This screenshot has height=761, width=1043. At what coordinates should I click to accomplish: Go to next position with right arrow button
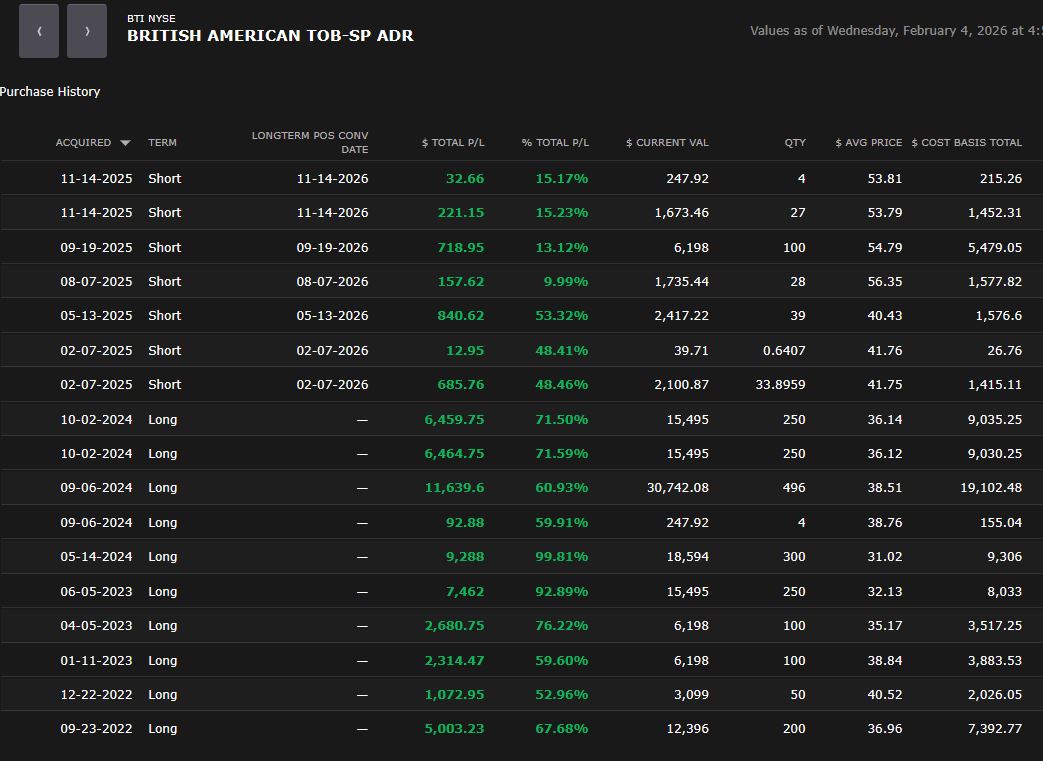click(87, 31)
